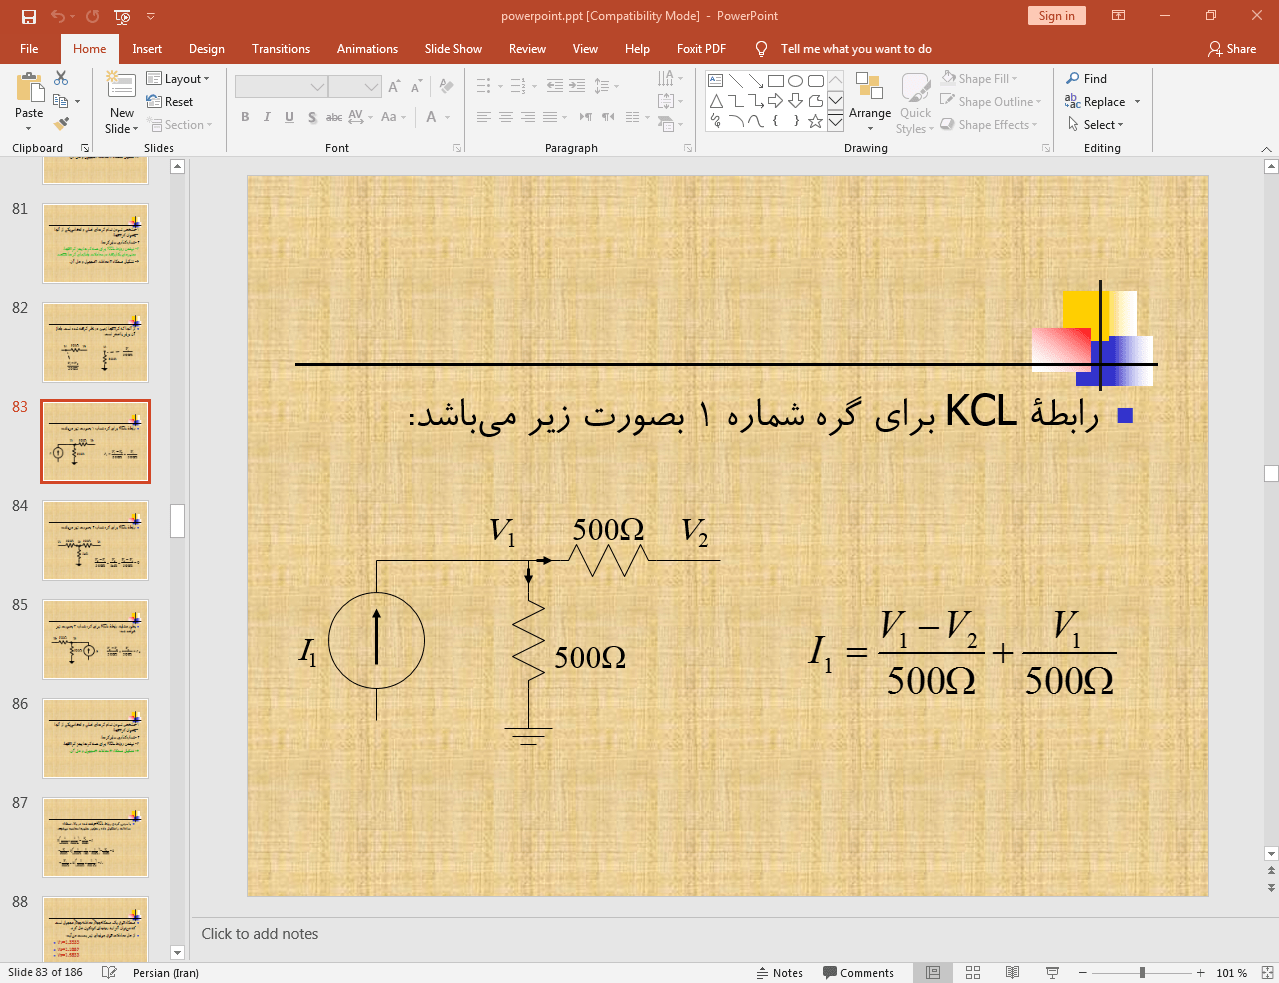
Task: Switch to the Animations tab
Action: point(367,49)
